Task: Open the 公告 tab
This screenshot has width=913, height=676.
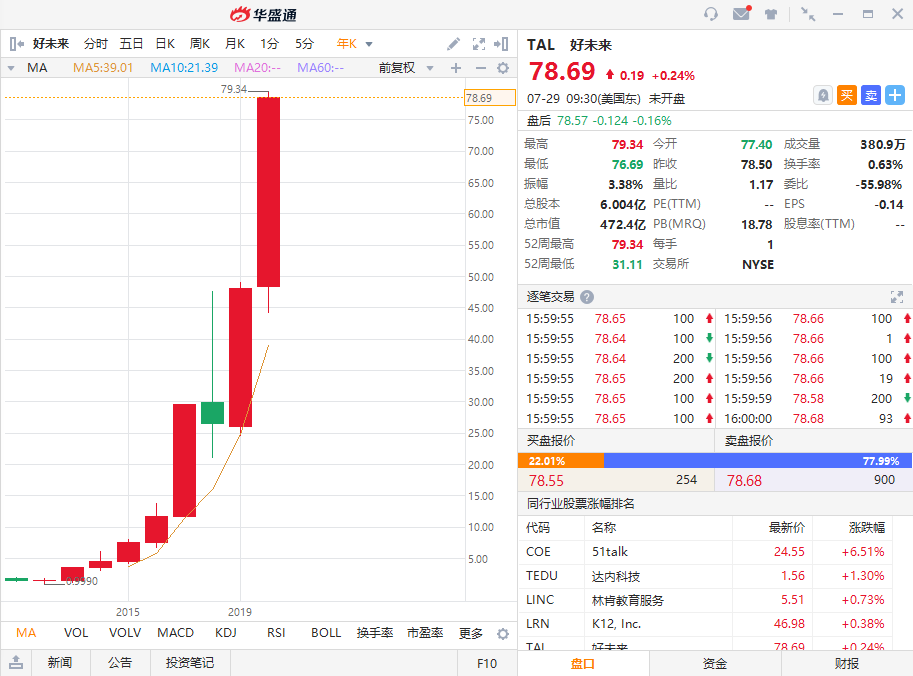Action: point(121,663)
